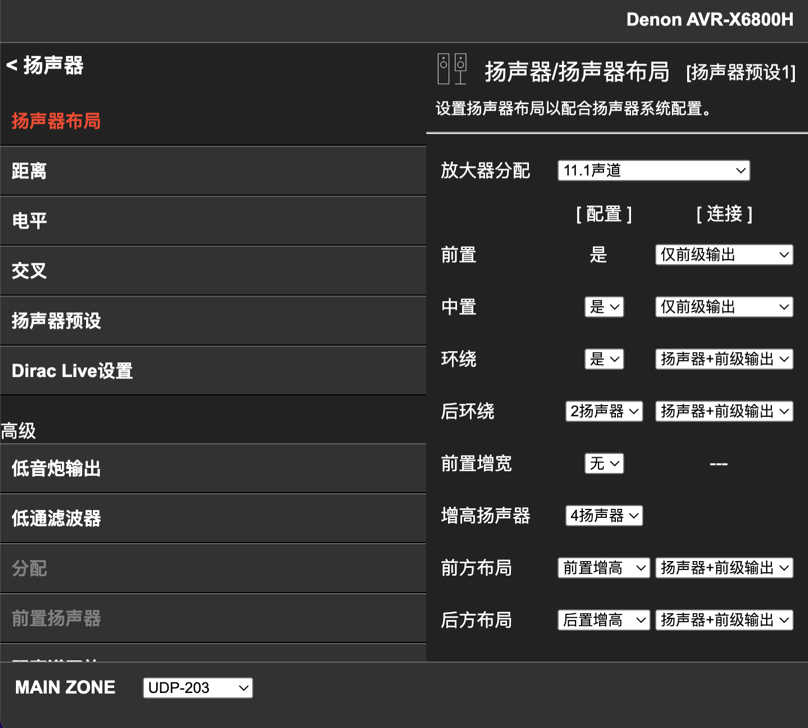Open the 交叉 settings entry
The image size is (808, 728).
[x=213, y=271]
